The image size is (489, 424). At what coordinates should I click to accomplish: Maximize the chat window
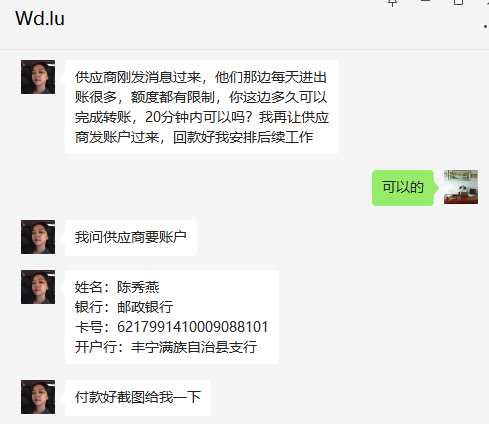(x=459, y=2)
